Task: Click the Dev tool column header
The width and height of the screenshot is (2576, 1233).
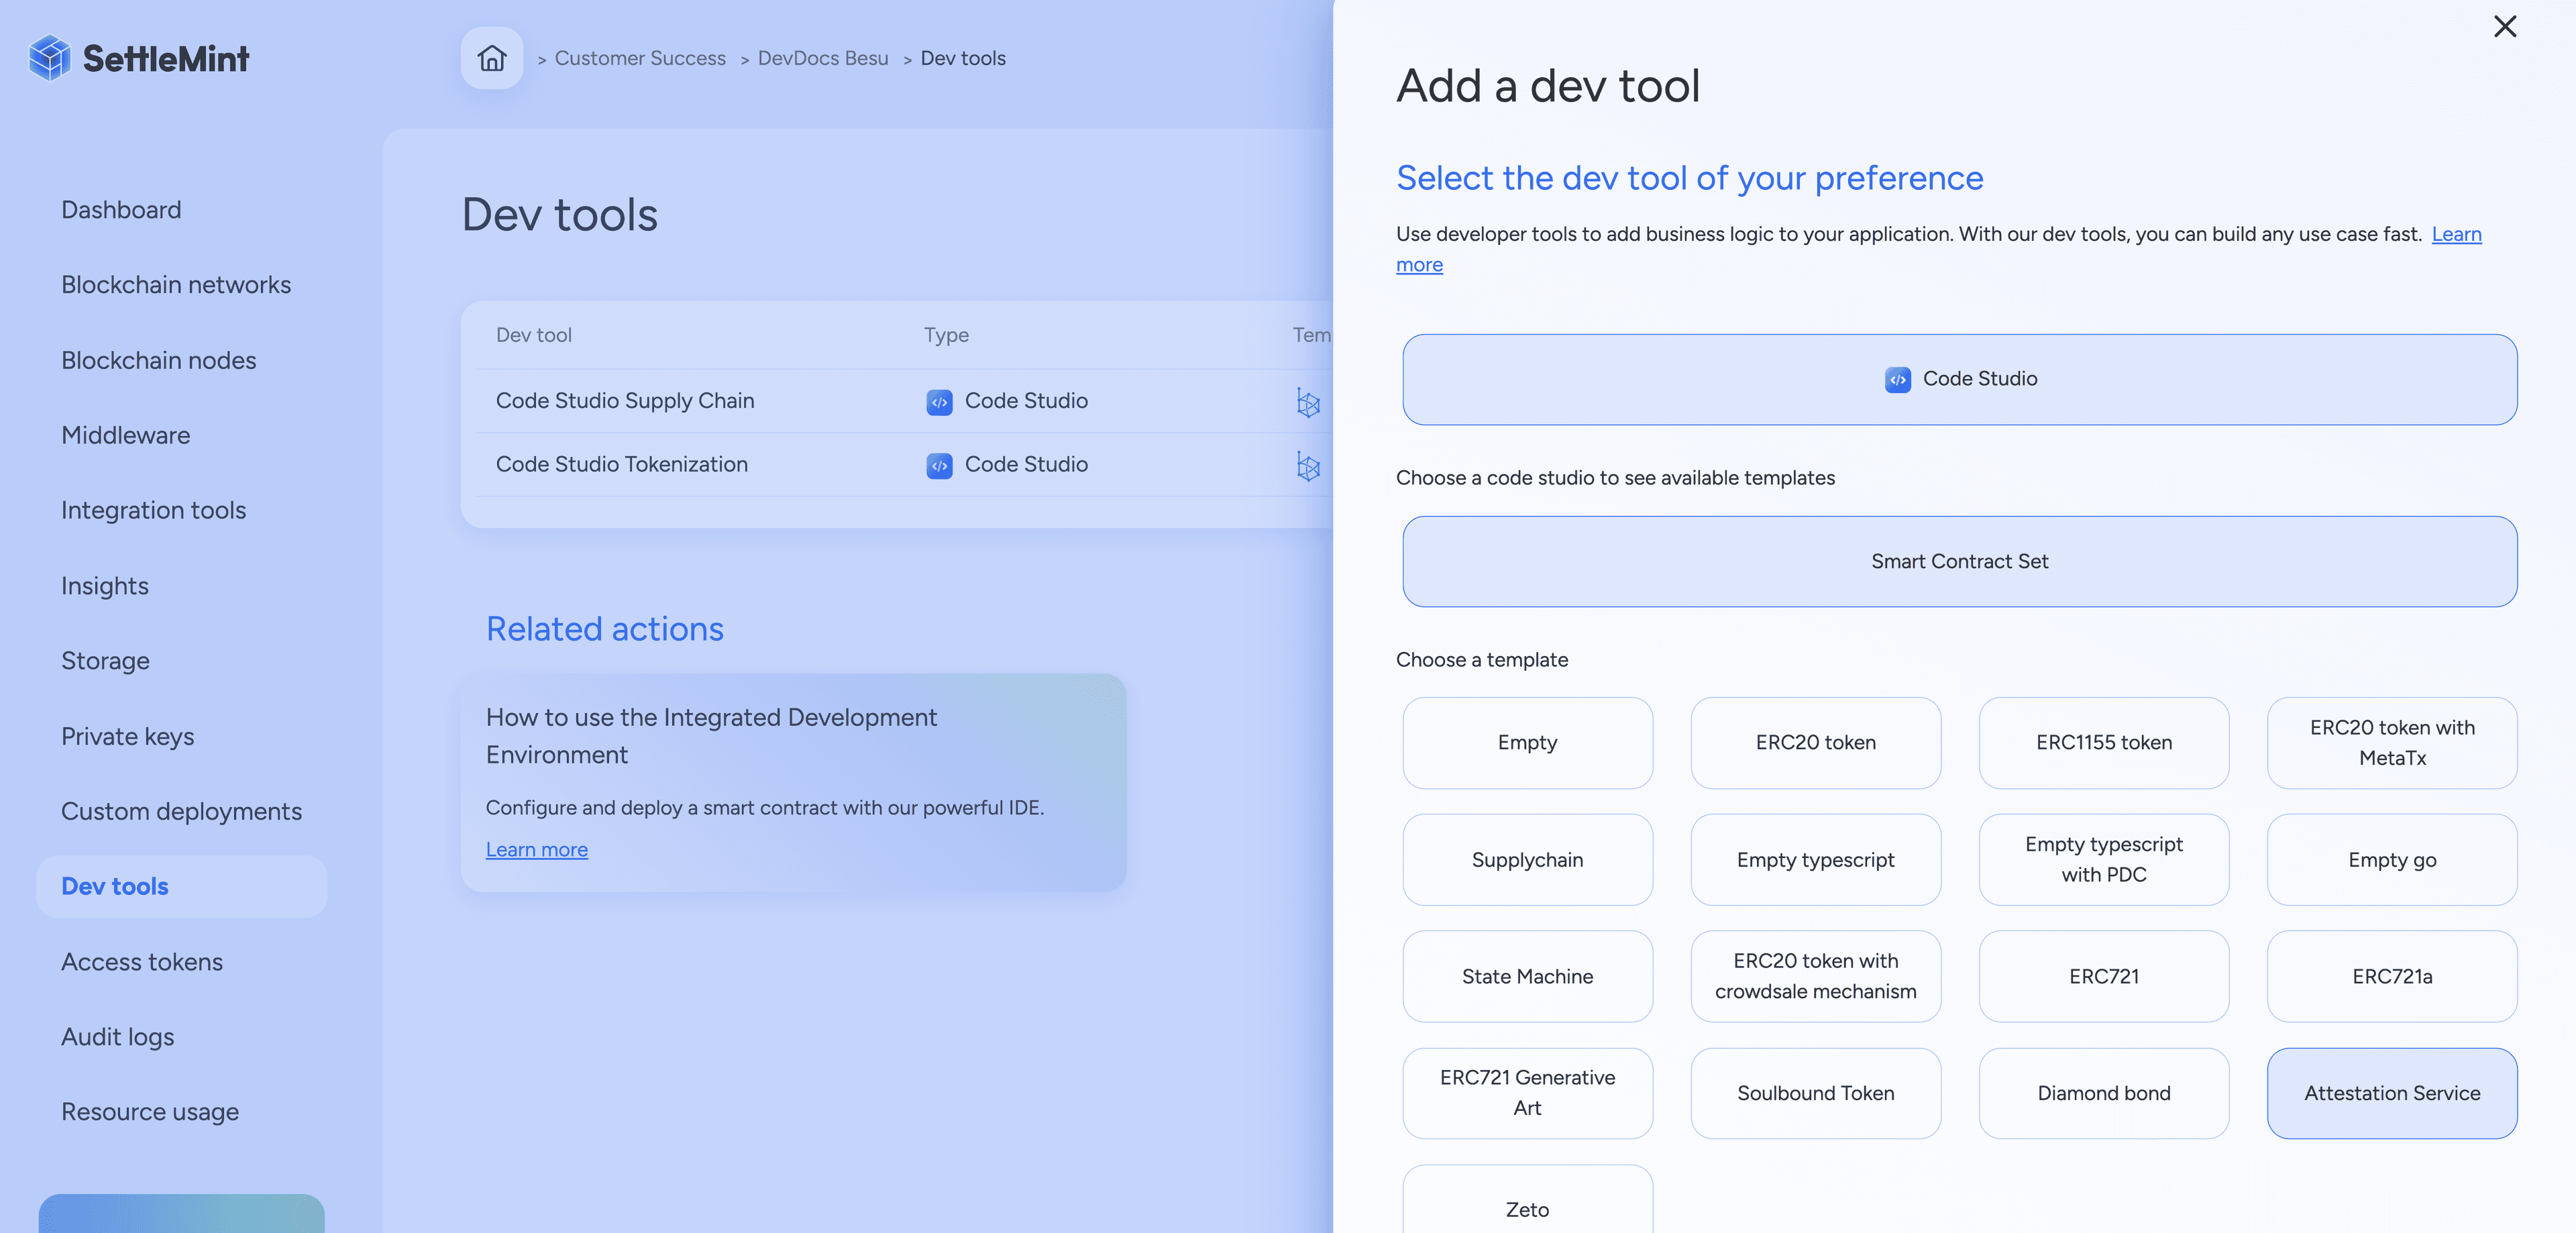Action: (533, 335)
